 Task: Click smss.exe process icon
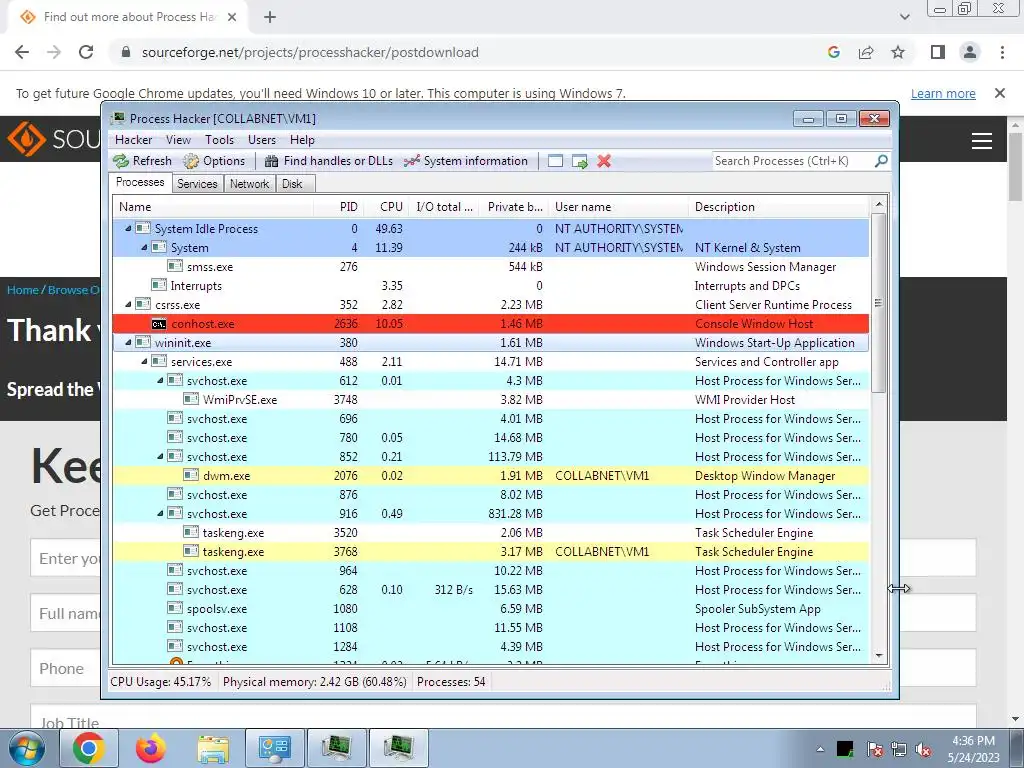click(175, 266)
